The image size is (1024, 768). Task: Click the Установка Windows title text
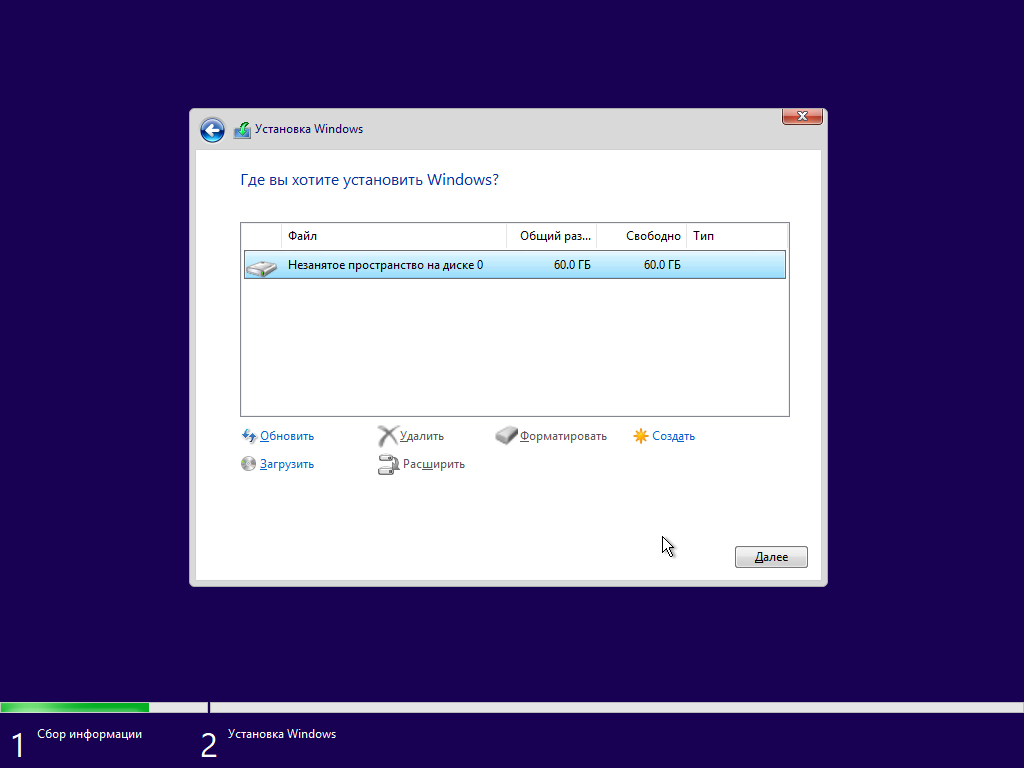coord(309,129)
